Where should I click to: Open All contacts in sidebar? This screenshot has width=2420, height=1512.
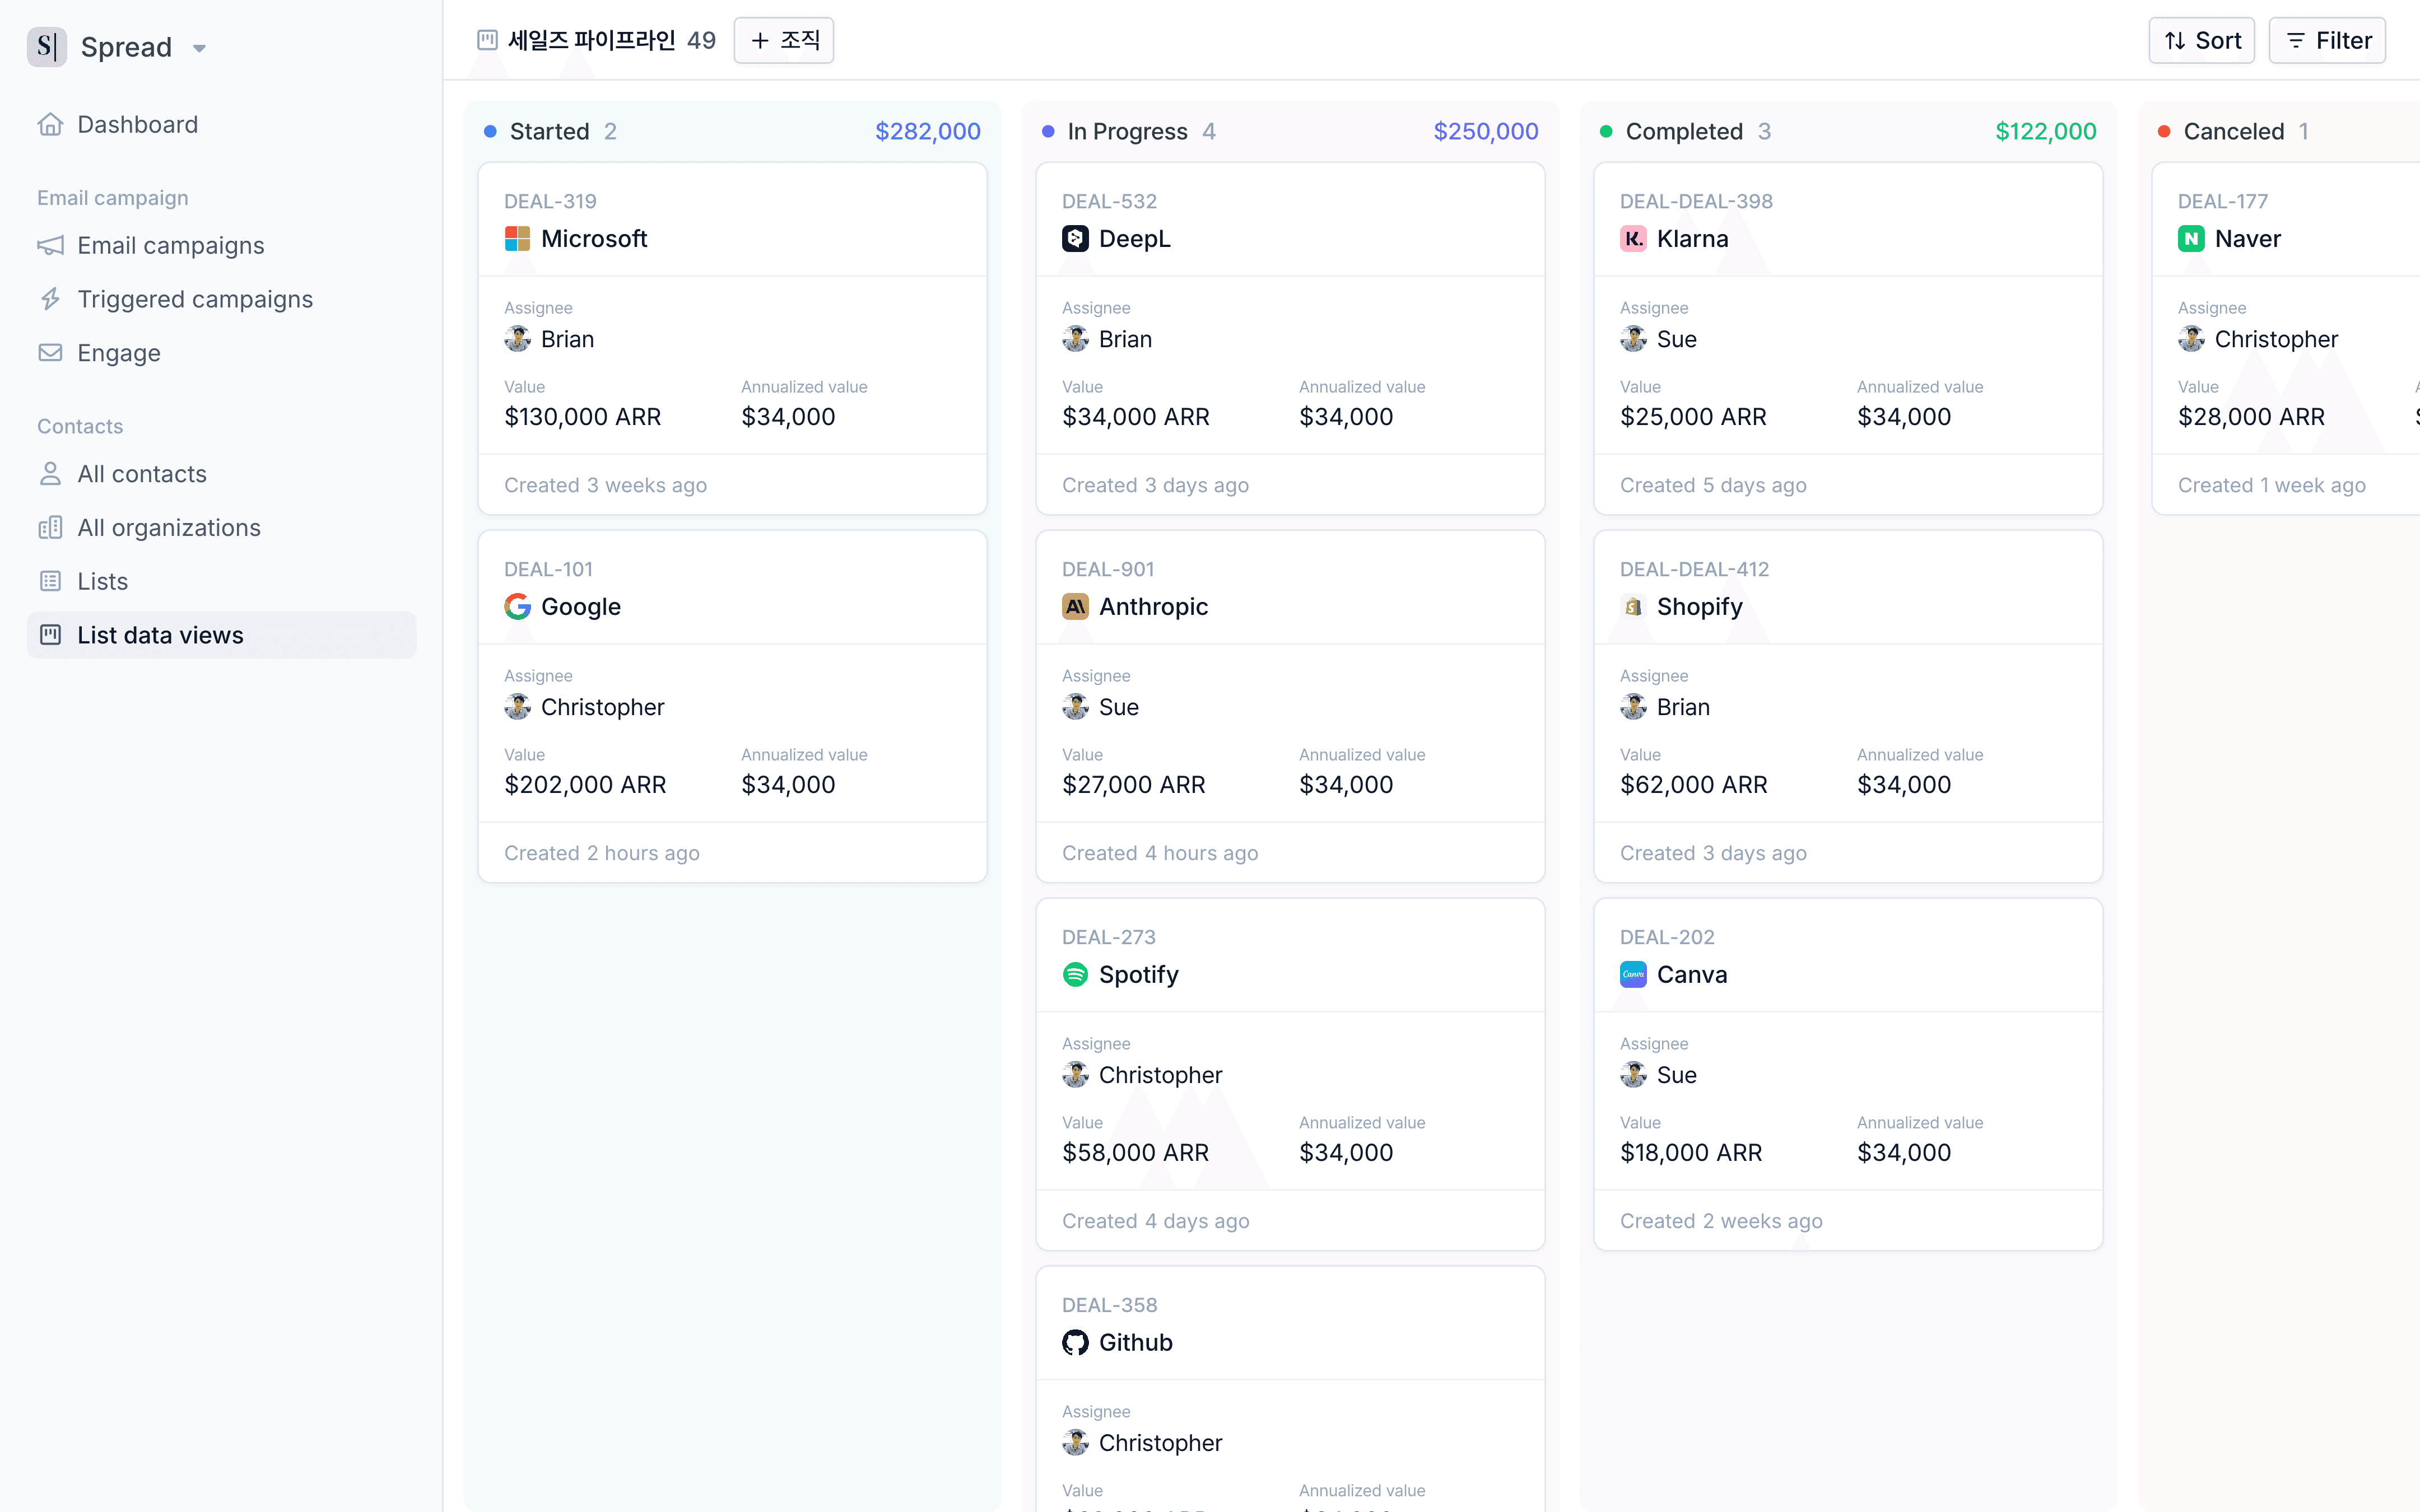(x=141, y=474)
